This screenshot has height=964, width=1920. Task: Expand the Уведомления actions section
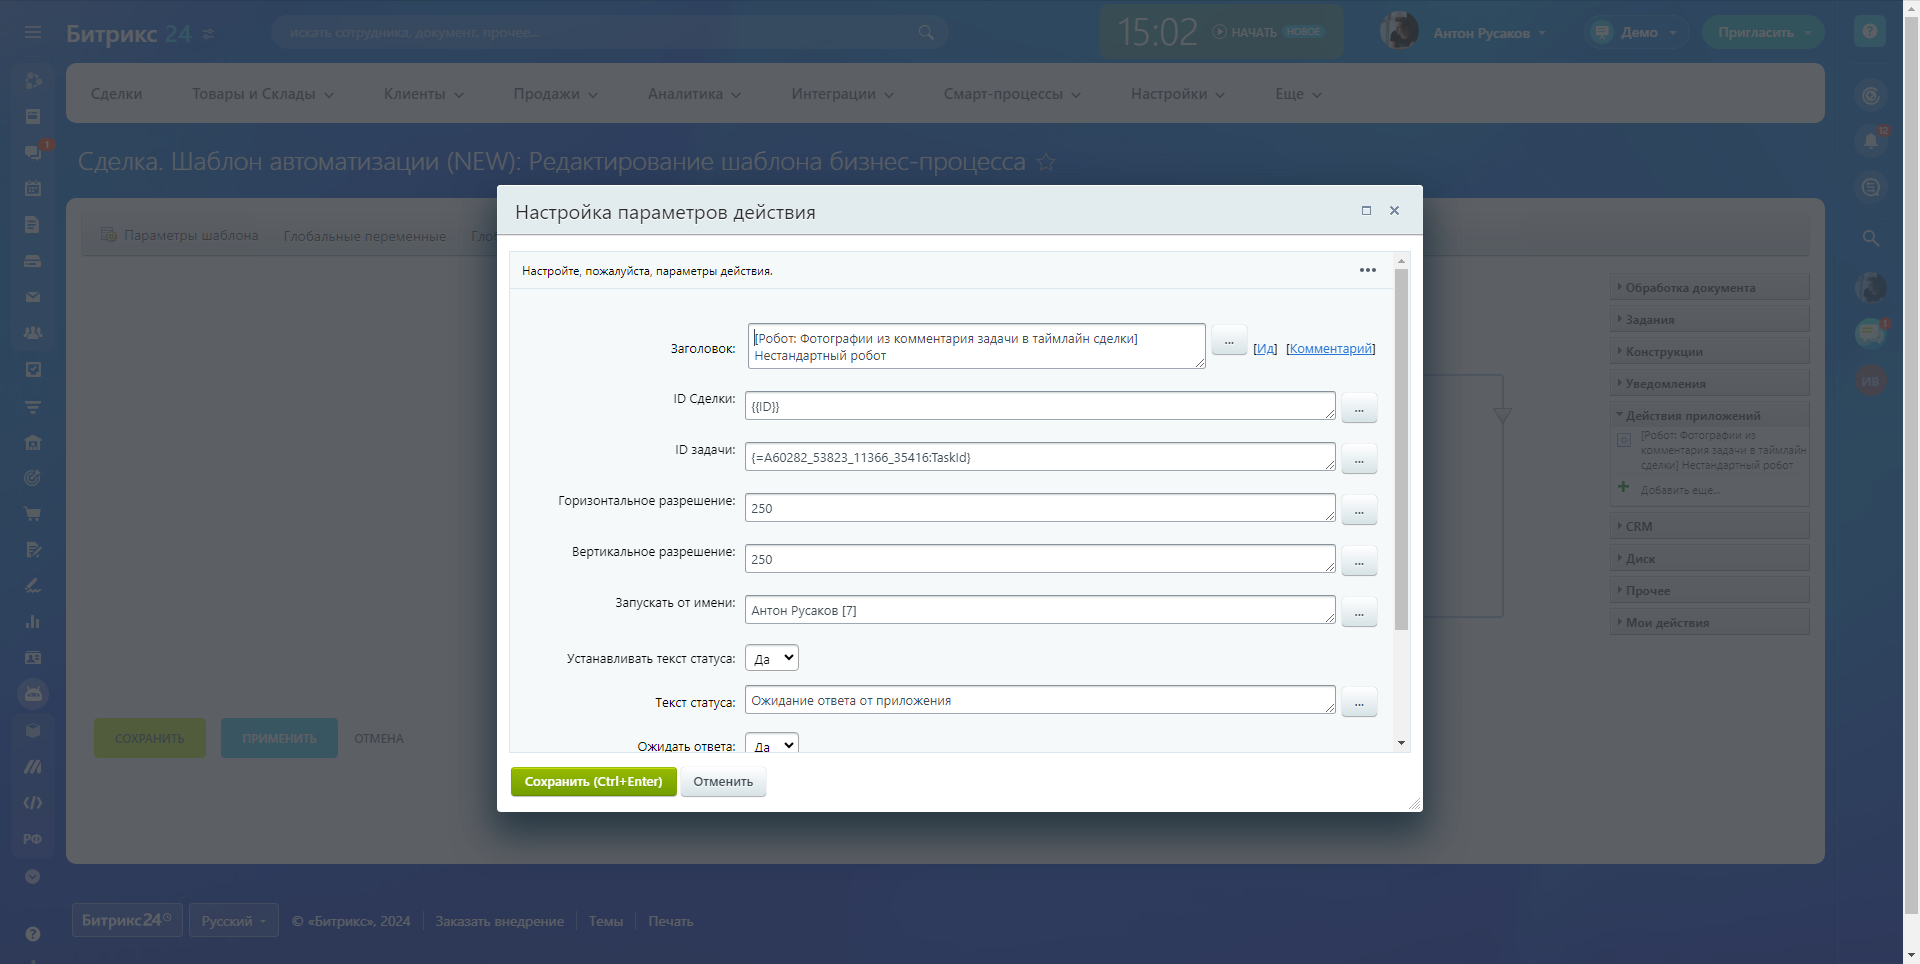pyautogui.click(x=1665, y=383)
